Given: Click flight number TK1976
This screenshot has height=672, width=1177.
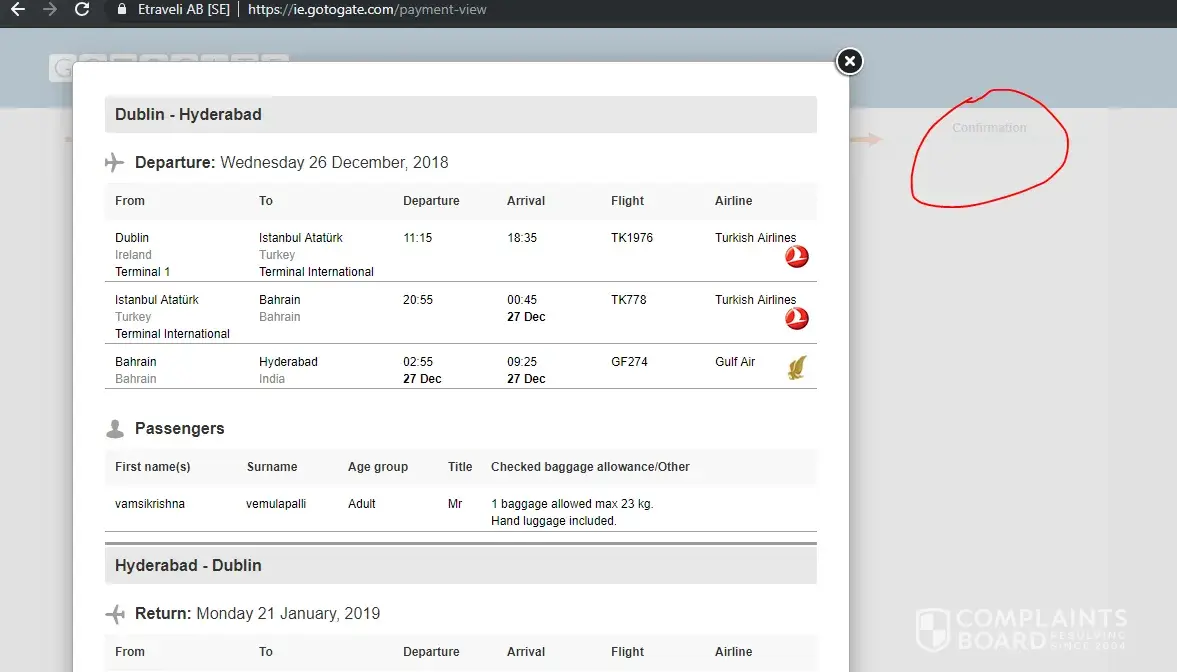Looking at the screenshot, I should point(632,238).
